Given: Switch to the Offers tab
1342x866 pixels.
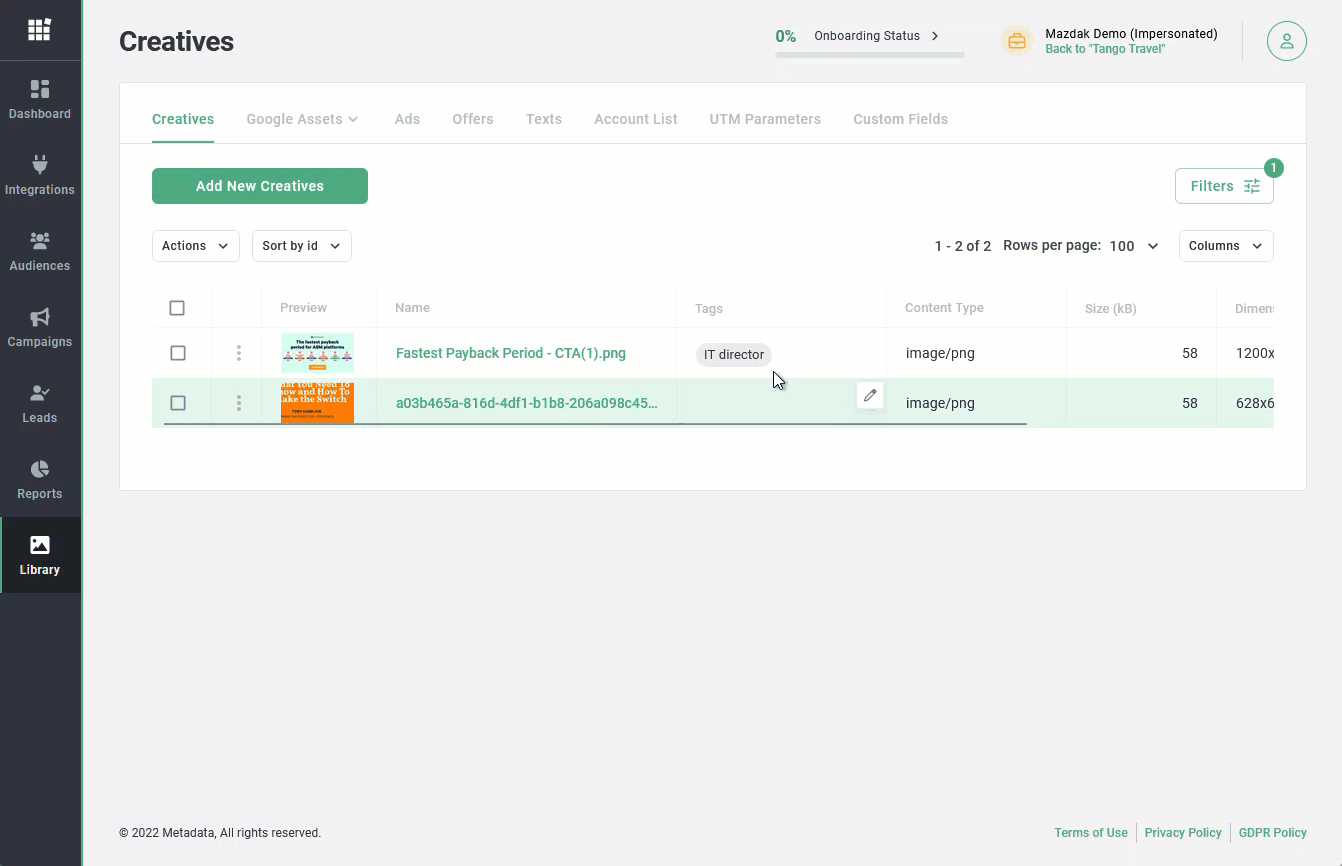Looking at the screenshot, I should (472, 119).
